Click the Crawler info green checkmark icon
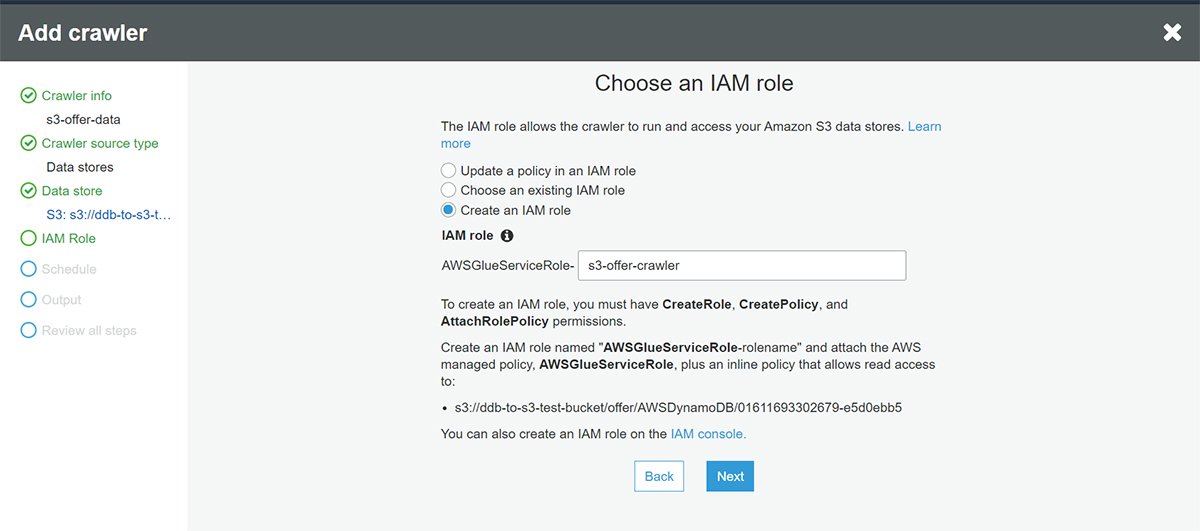Screen dimensions: 1200x531 tap(28, 96)
